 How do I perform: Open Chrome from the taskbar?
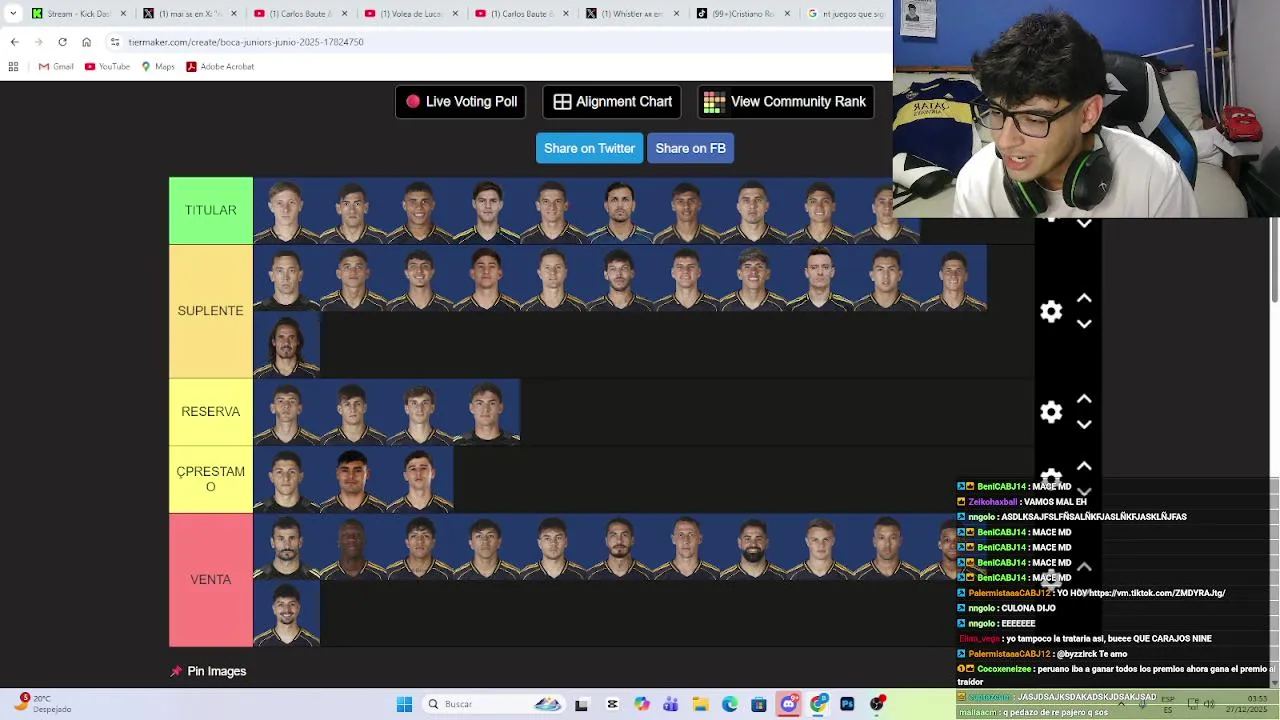click(x=818, y=704)
